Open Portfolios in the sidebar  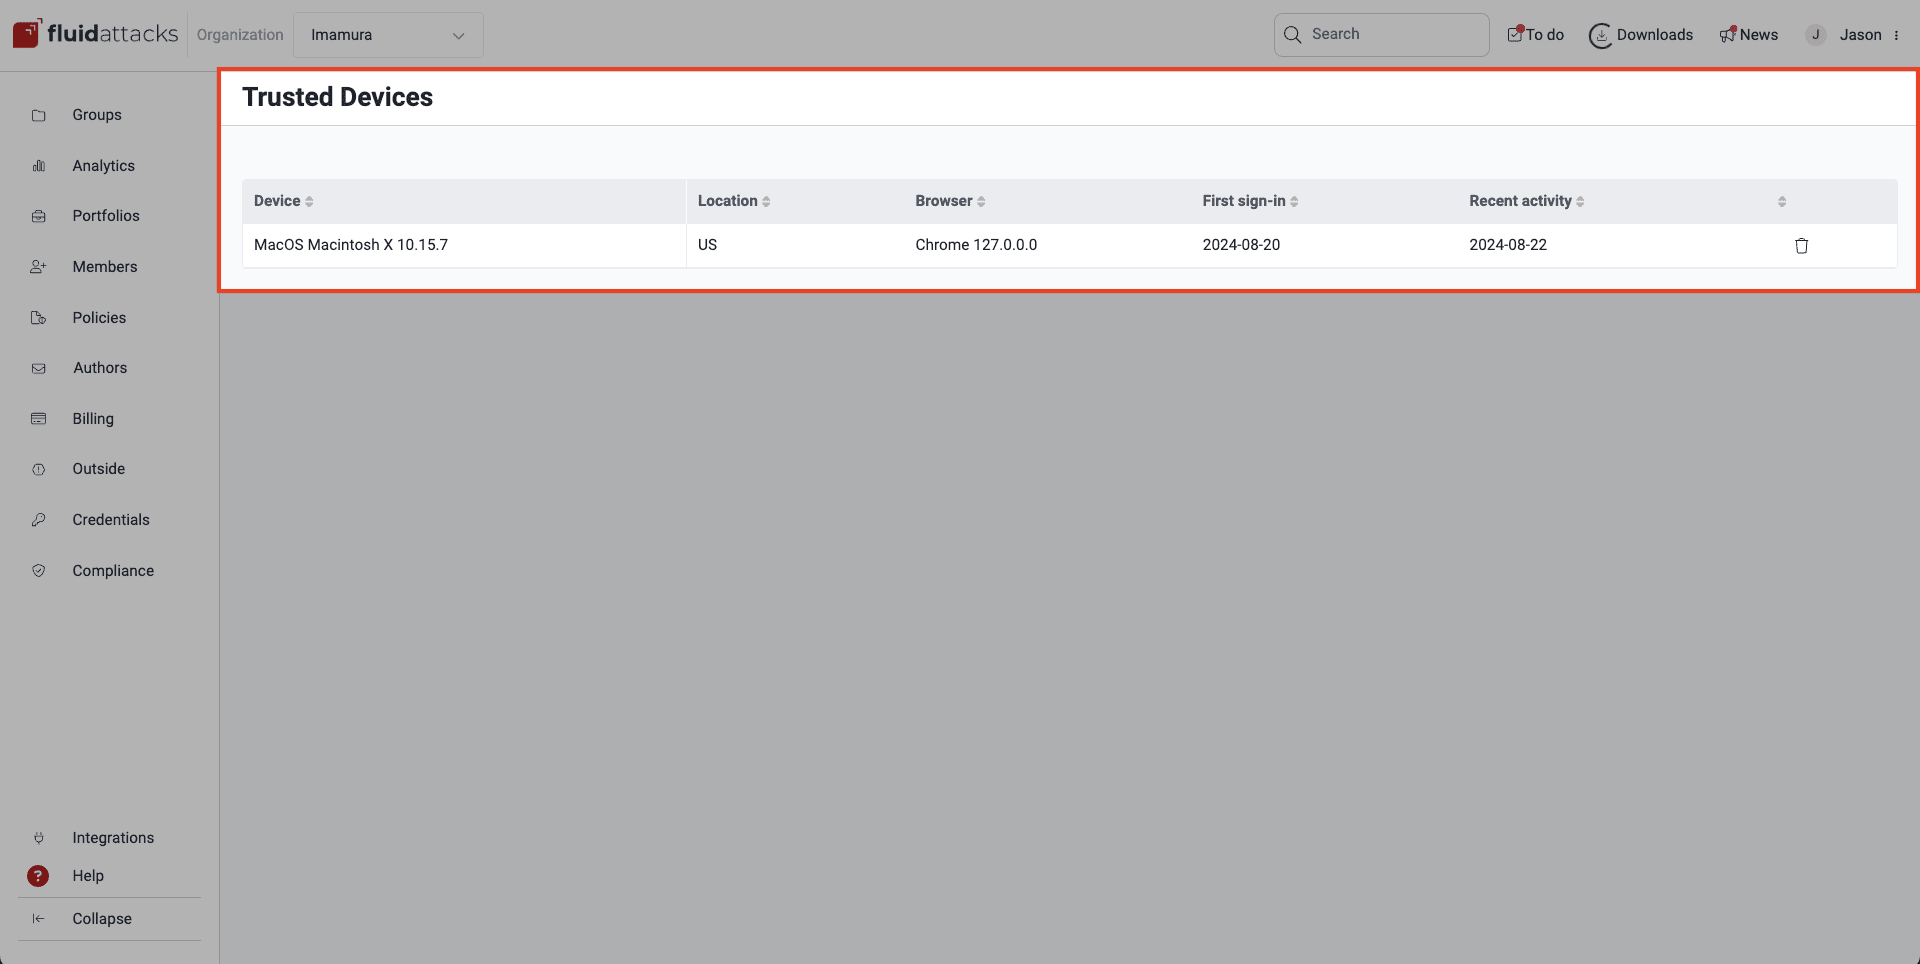point(106,216)
